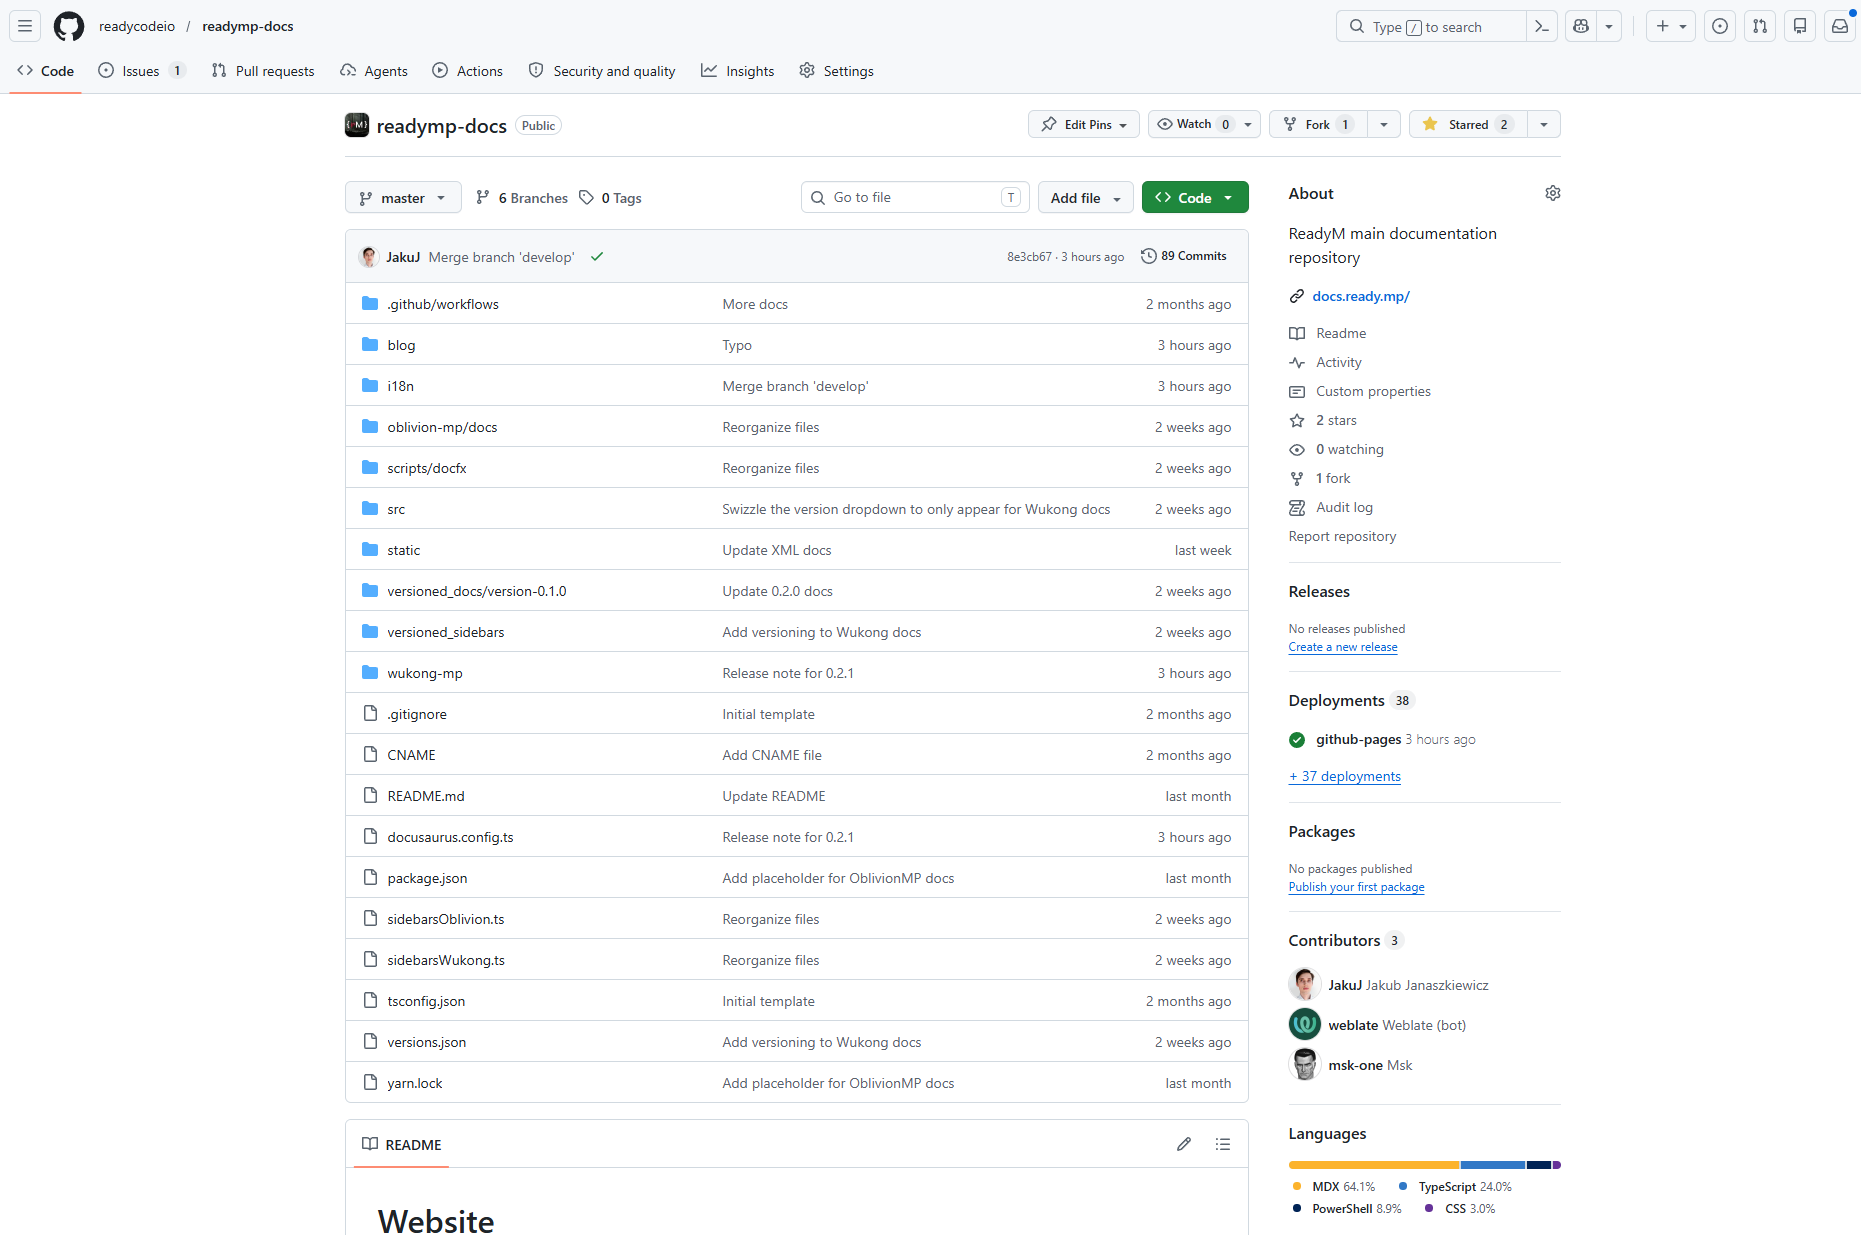Open pull requests shortcut icon in header
Image resolution: width=1861 pixels, height=1235 pixels.
click(x=1760, y=27)
